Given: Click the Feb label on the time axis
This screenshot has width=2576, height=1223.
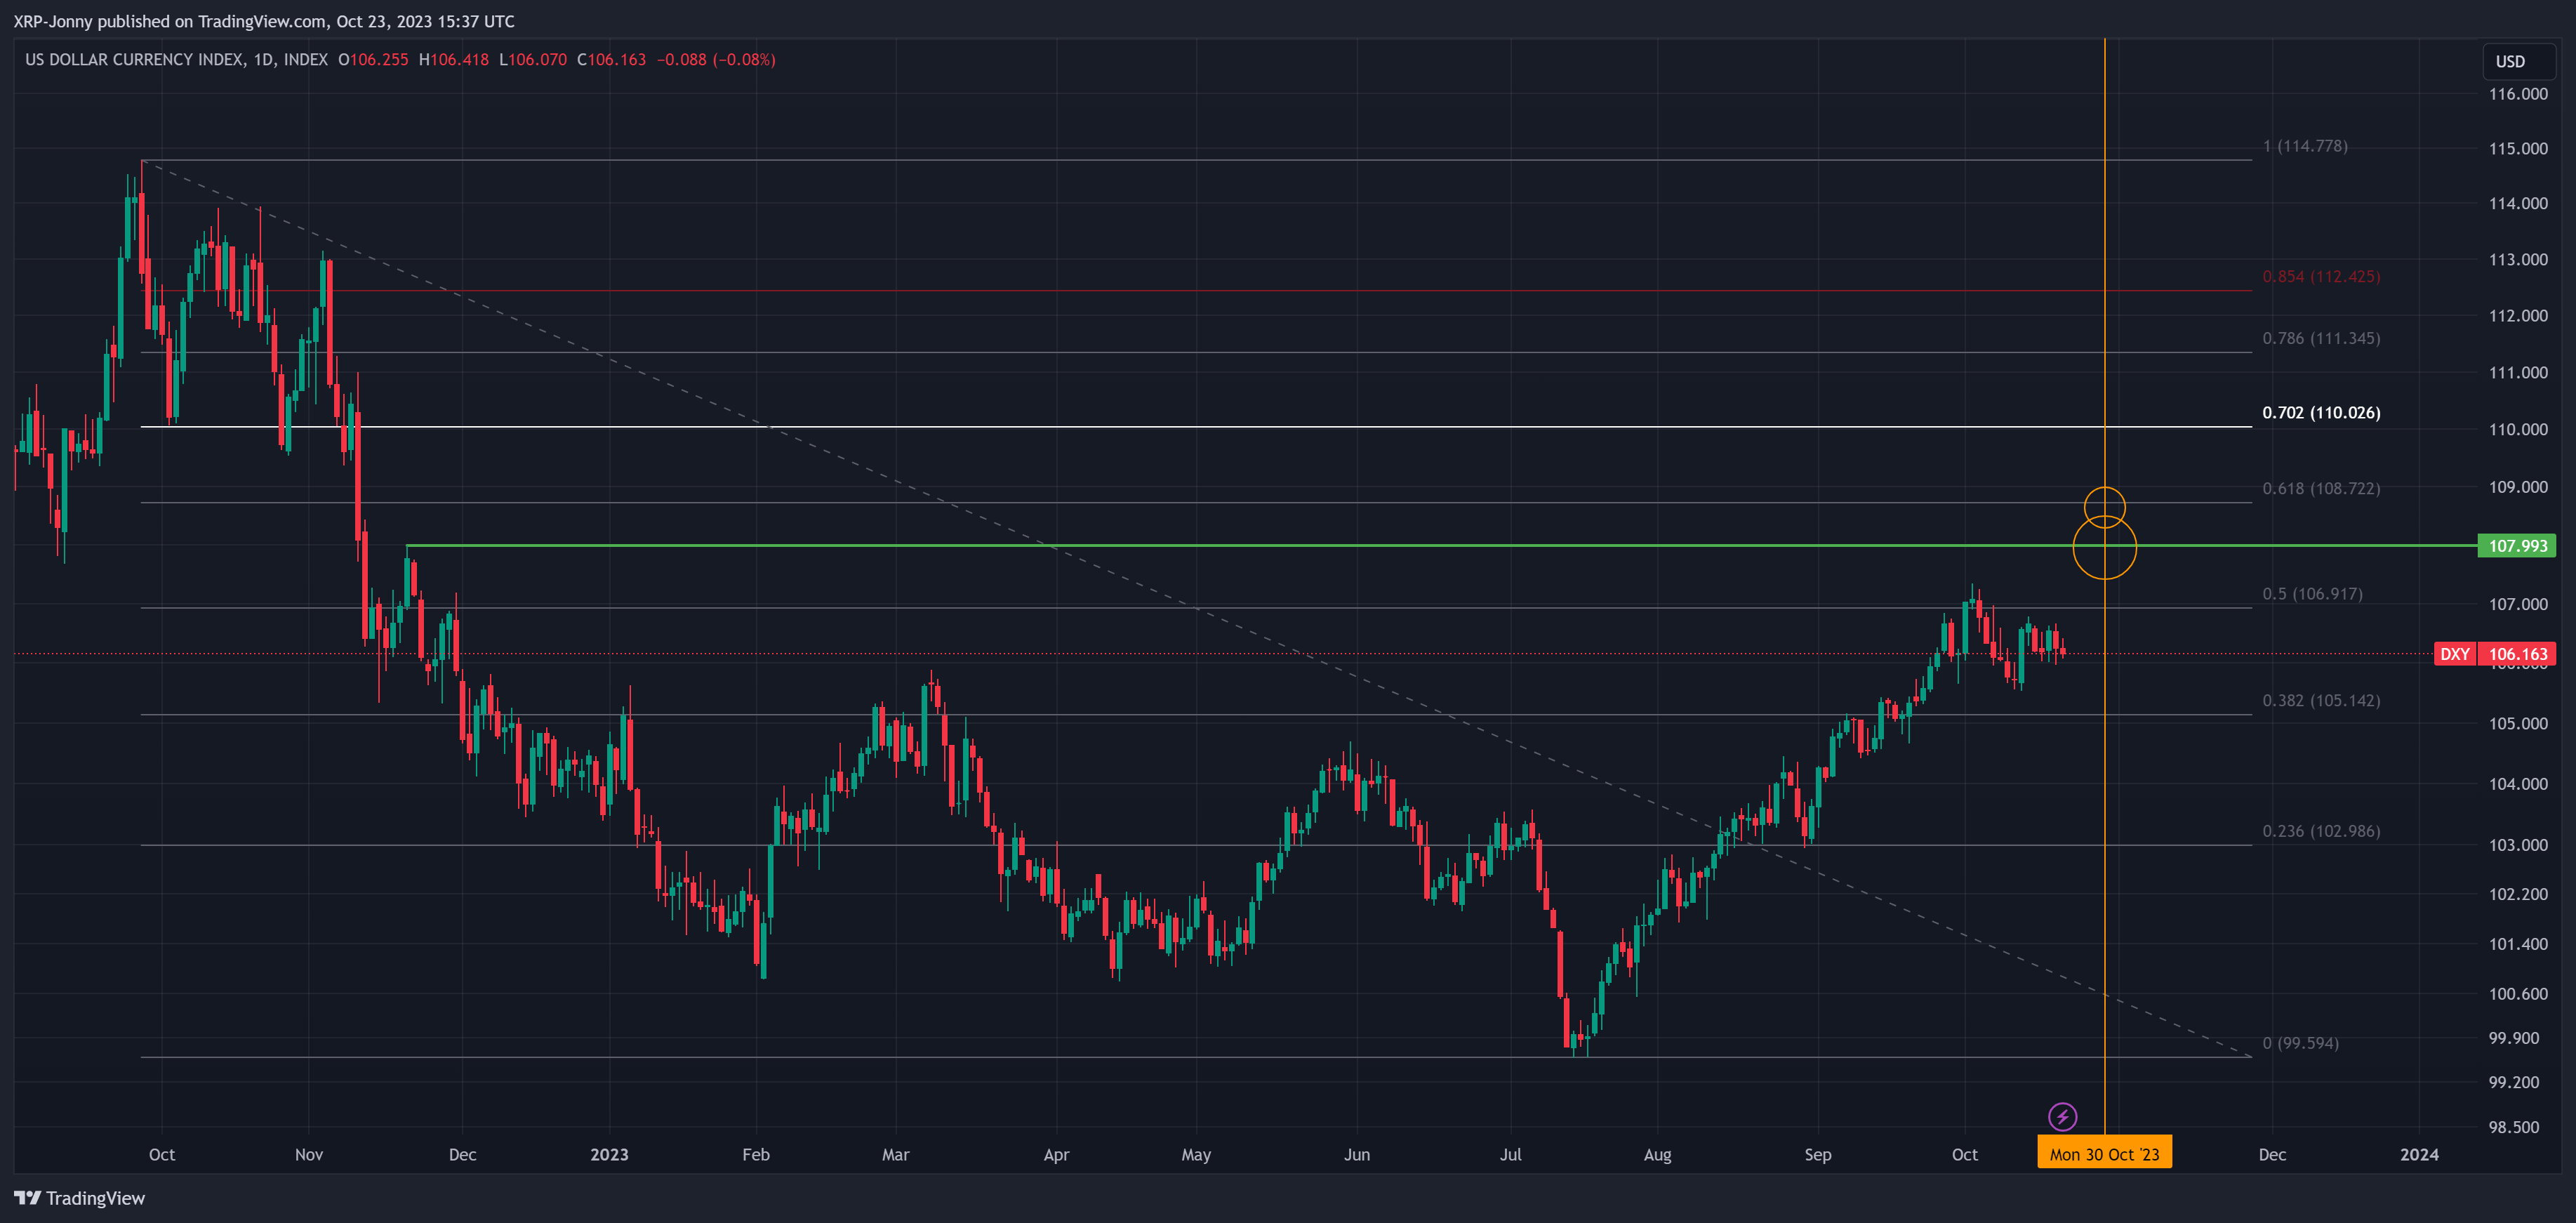Looking at the screenshot, I should coord(756,1154).
